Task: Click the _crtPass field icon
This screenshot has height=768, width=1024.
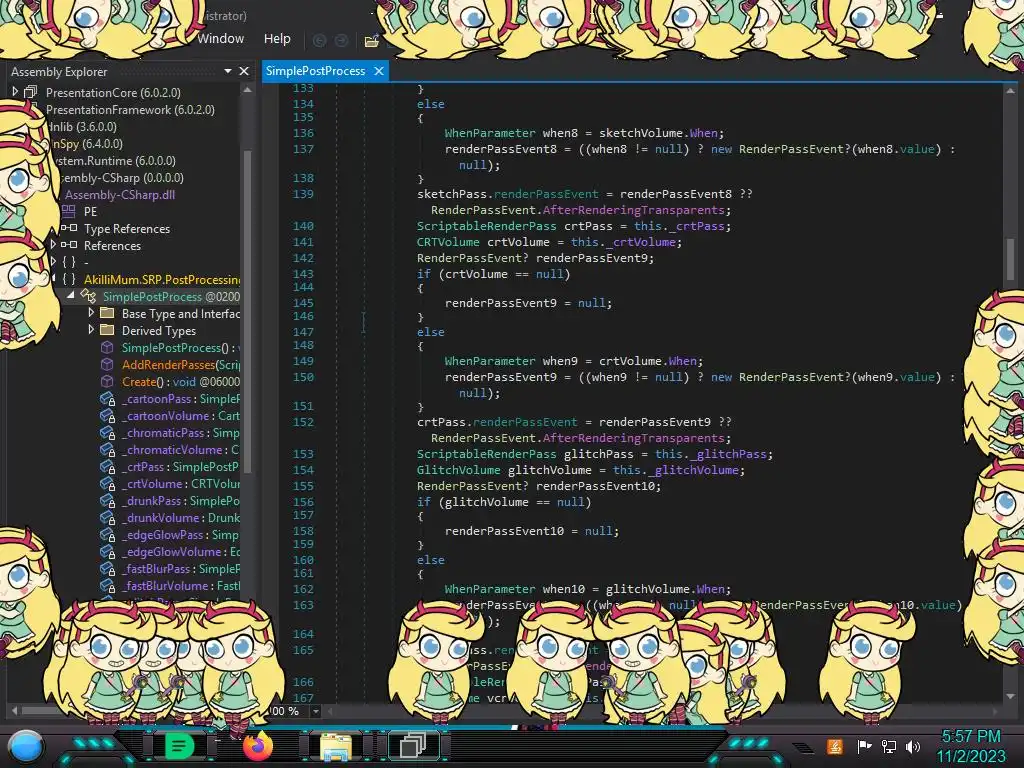Action: 107,466
